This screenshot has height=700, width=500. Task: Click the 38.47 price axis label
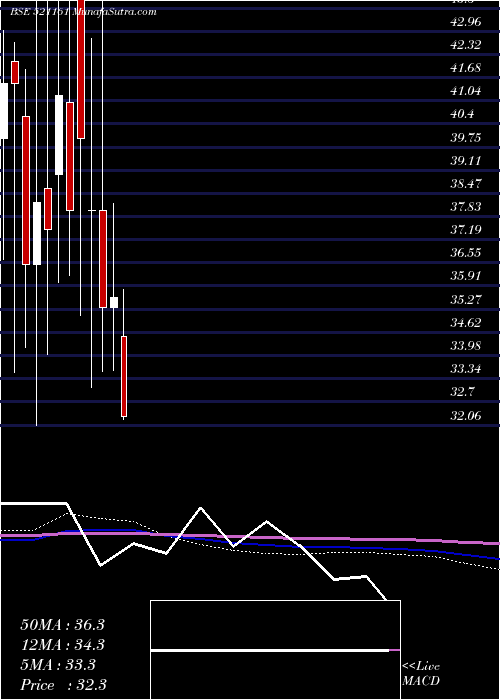tap(466, 183)
